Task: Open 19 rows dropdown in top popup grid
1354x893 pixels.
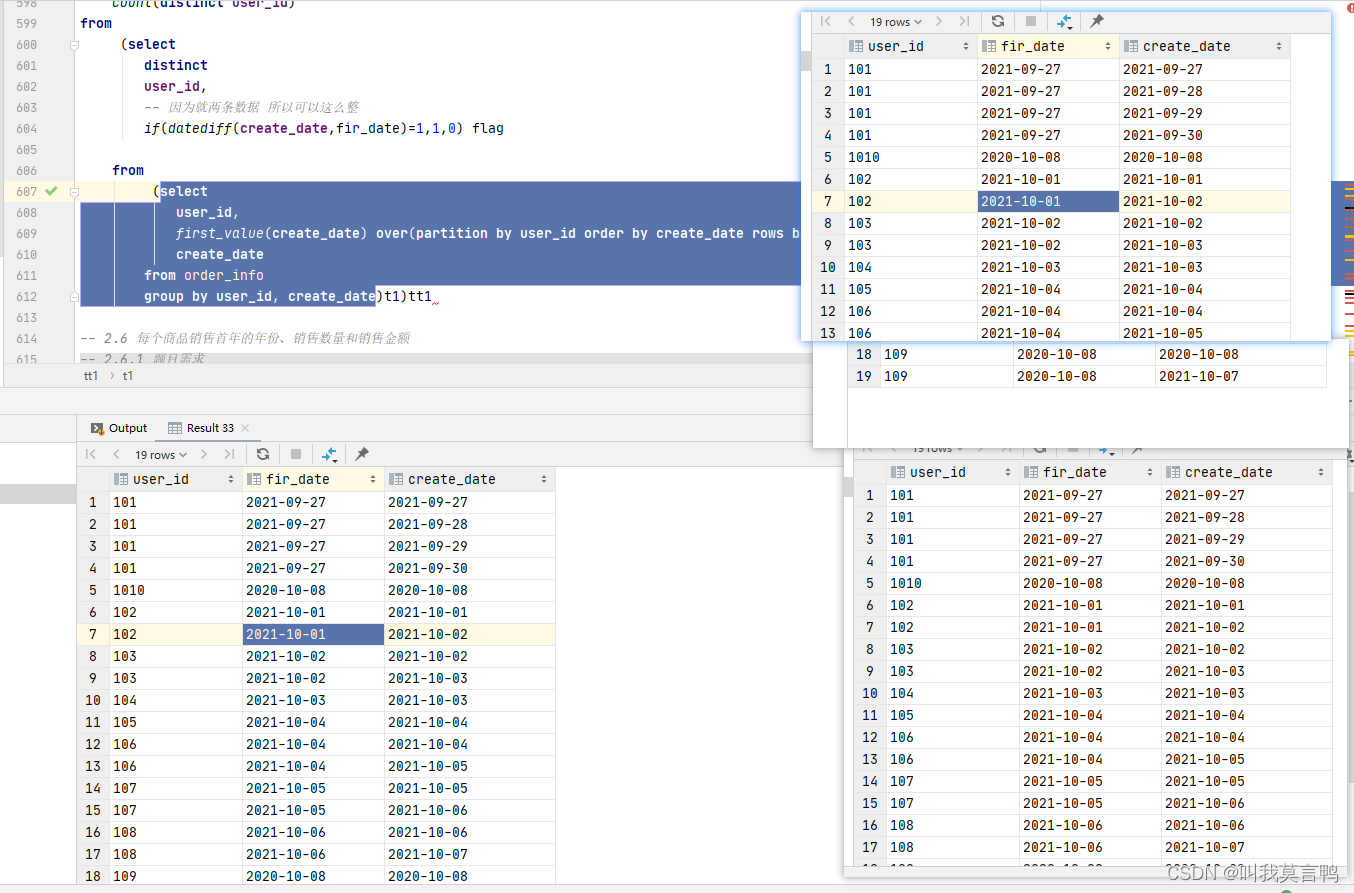Action: pyautogui.click(x=896, y=21)
